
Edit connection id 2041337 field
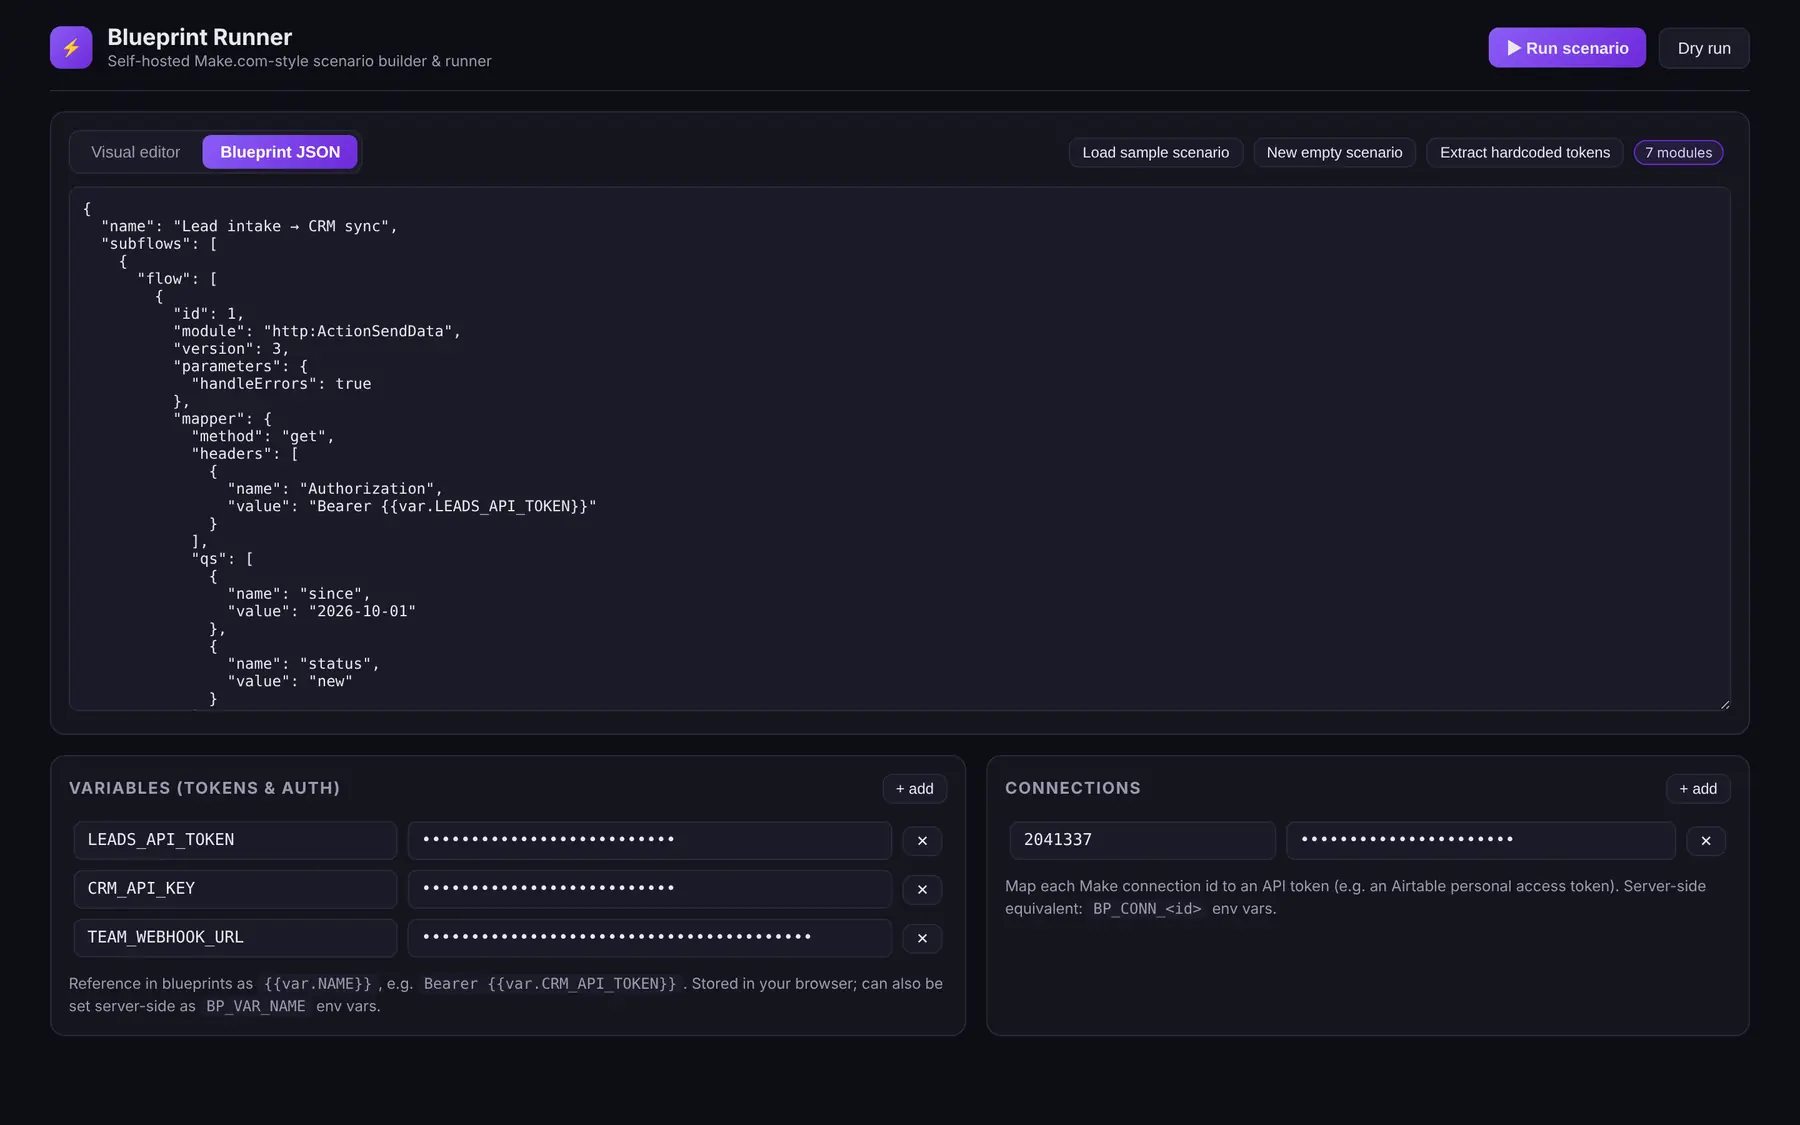1142,840
